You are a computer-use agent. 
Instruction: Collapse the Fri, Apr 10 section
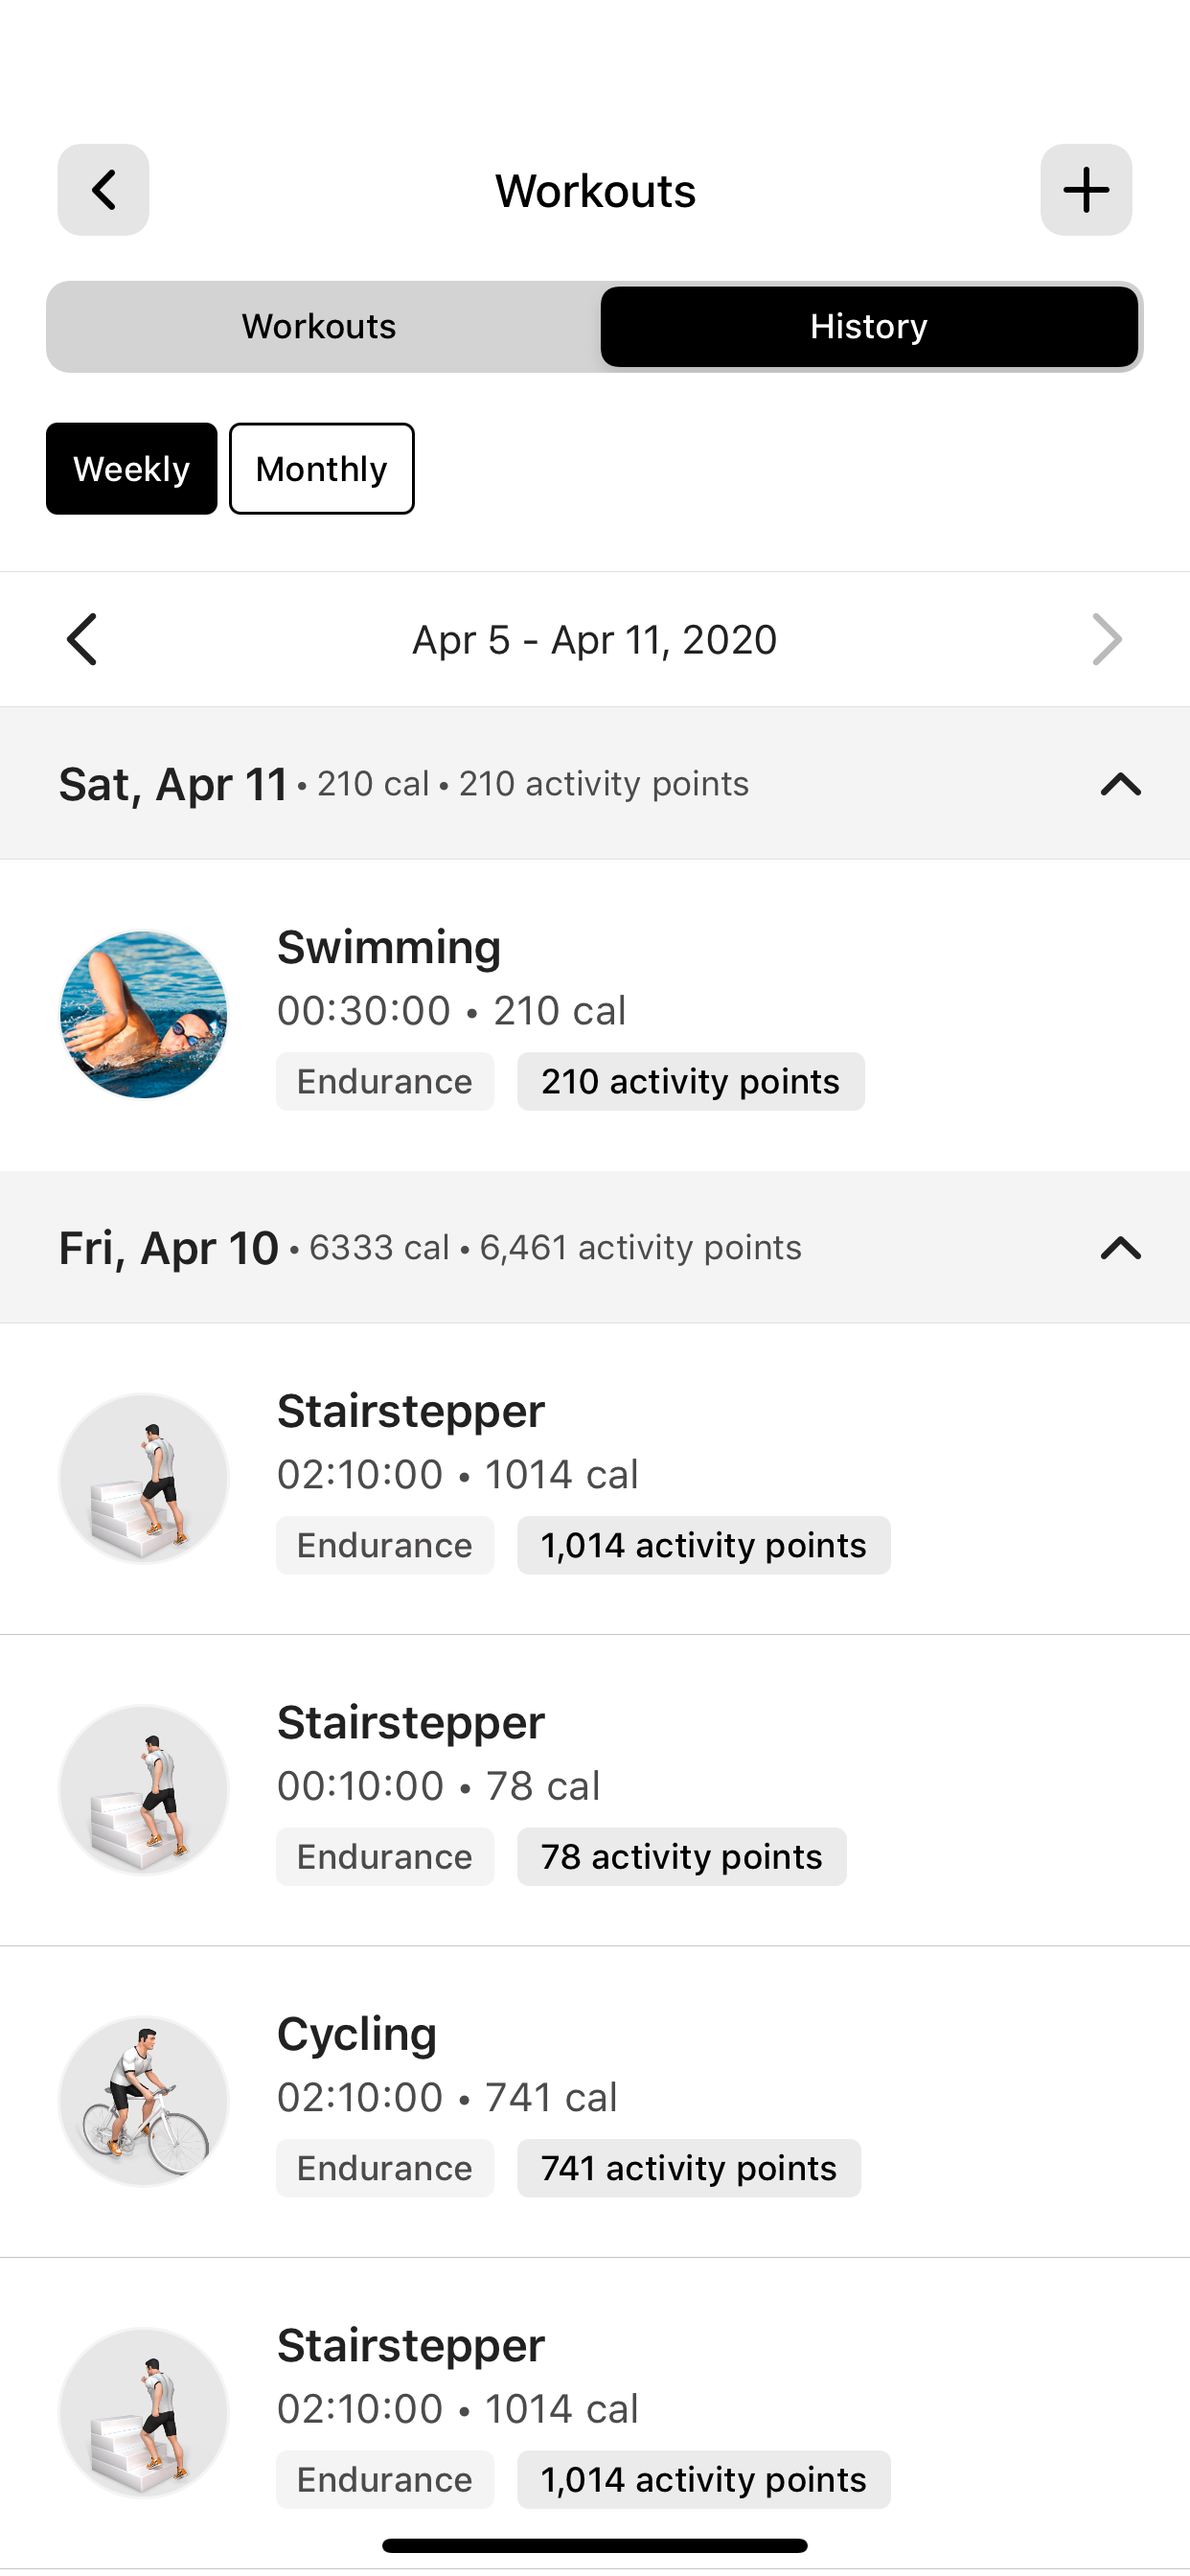click(x=1121, y=1248)
